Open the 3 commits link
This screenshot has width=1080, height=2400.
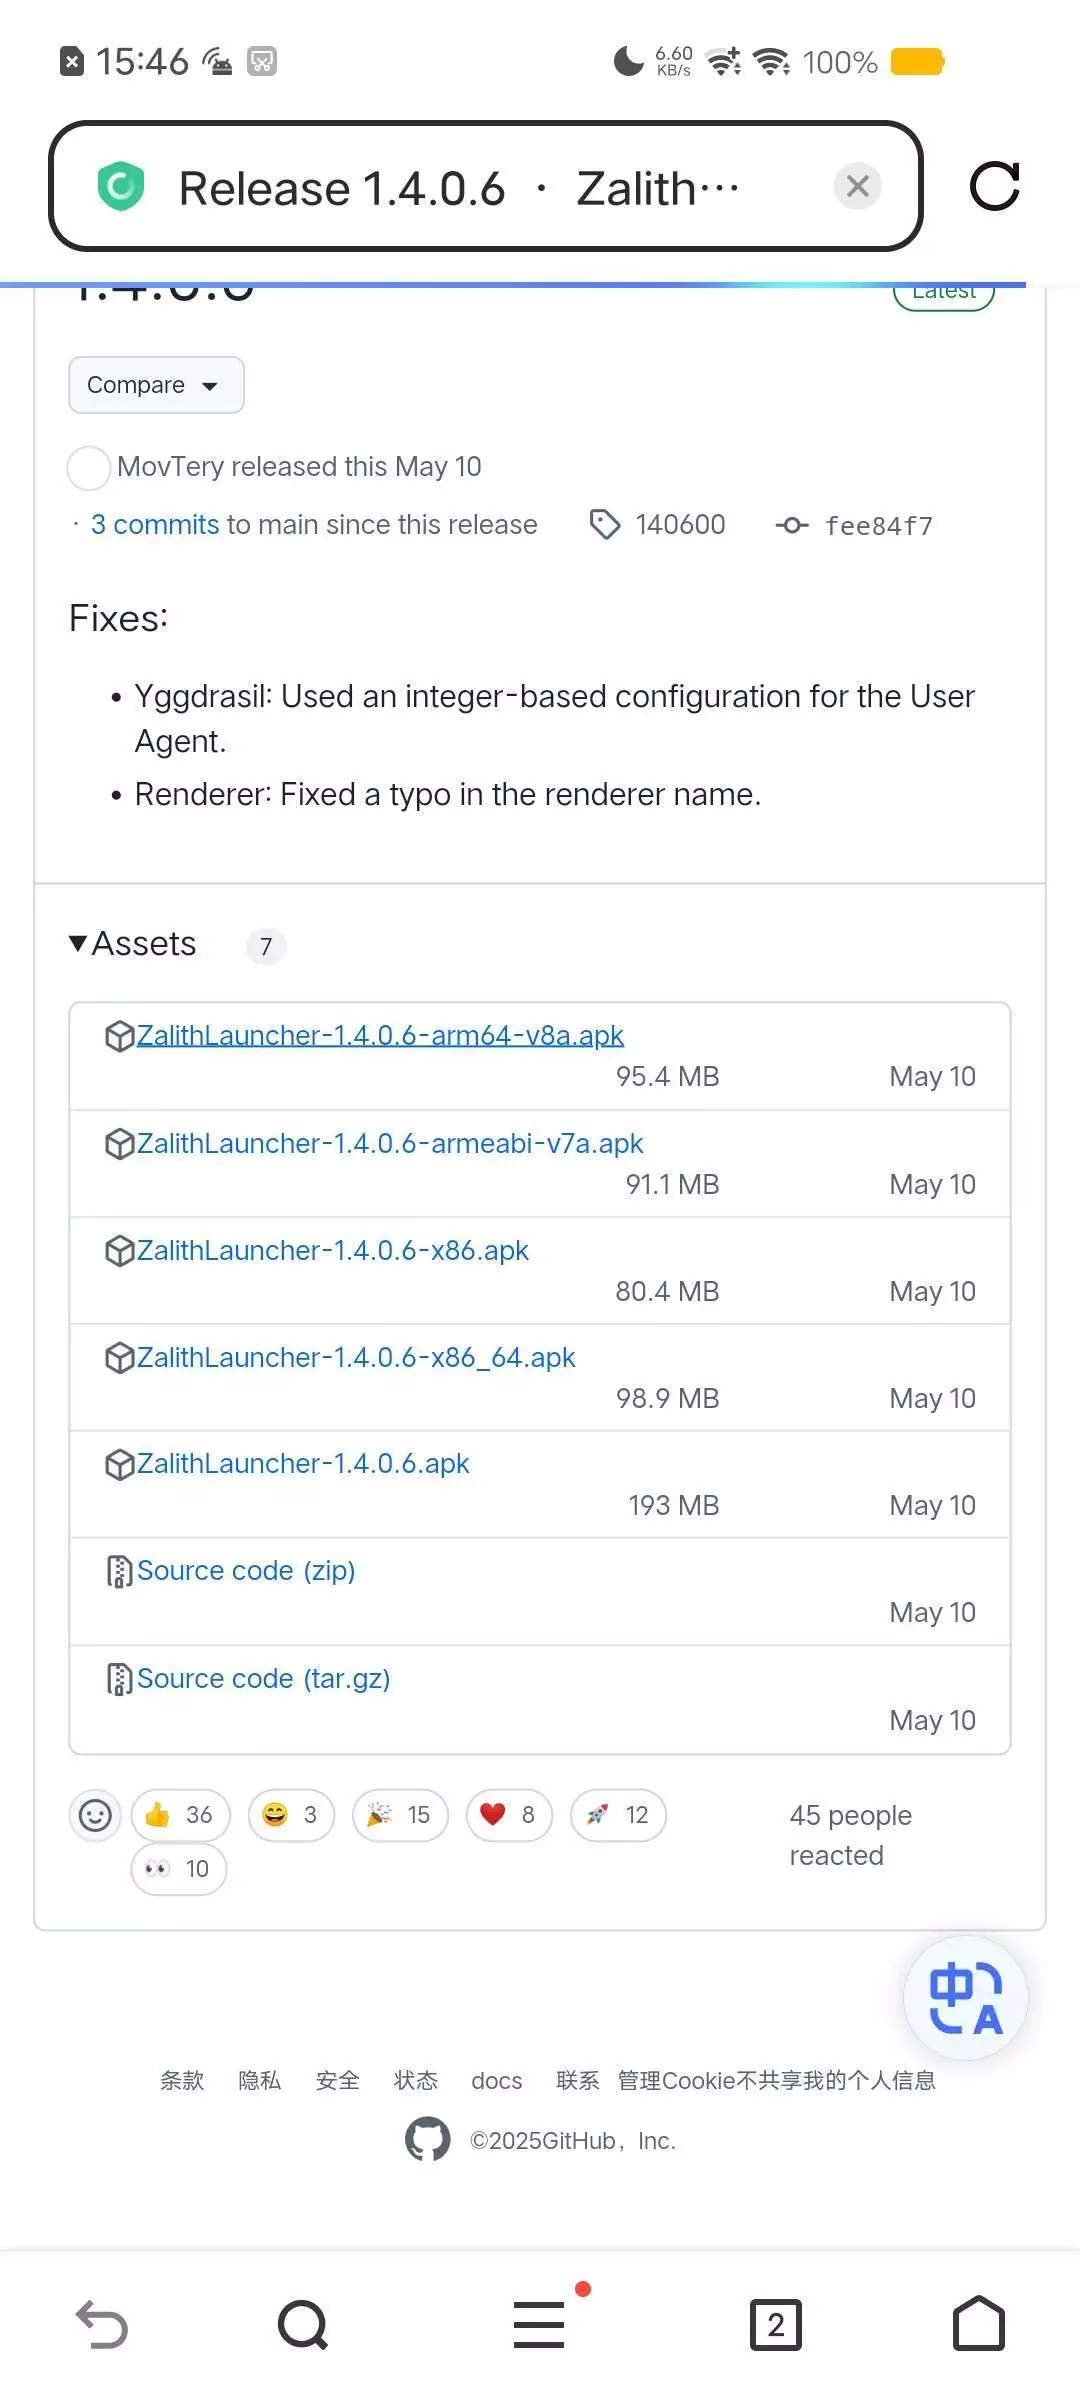click(x=155, y=525)
